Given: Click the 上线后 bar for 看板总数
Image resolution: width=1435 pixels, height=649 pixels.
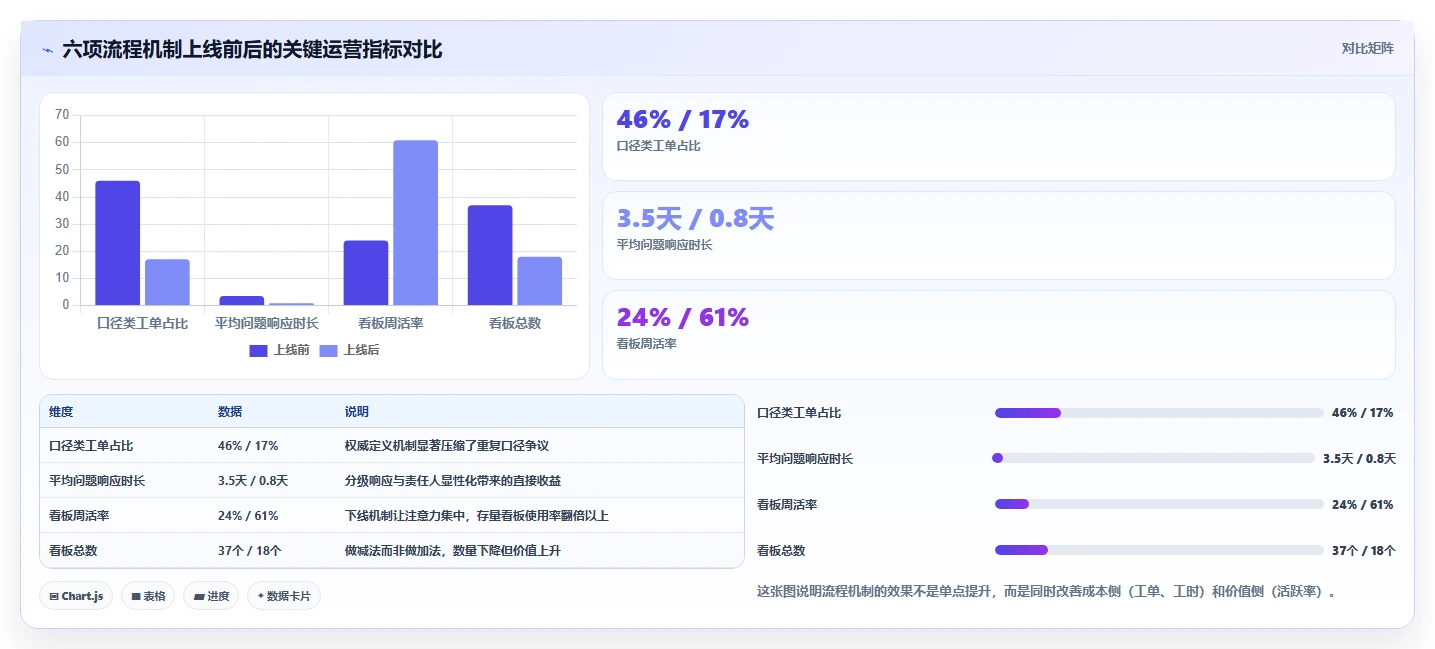Looking at the screenshot, I should click(x=539, y=281).
